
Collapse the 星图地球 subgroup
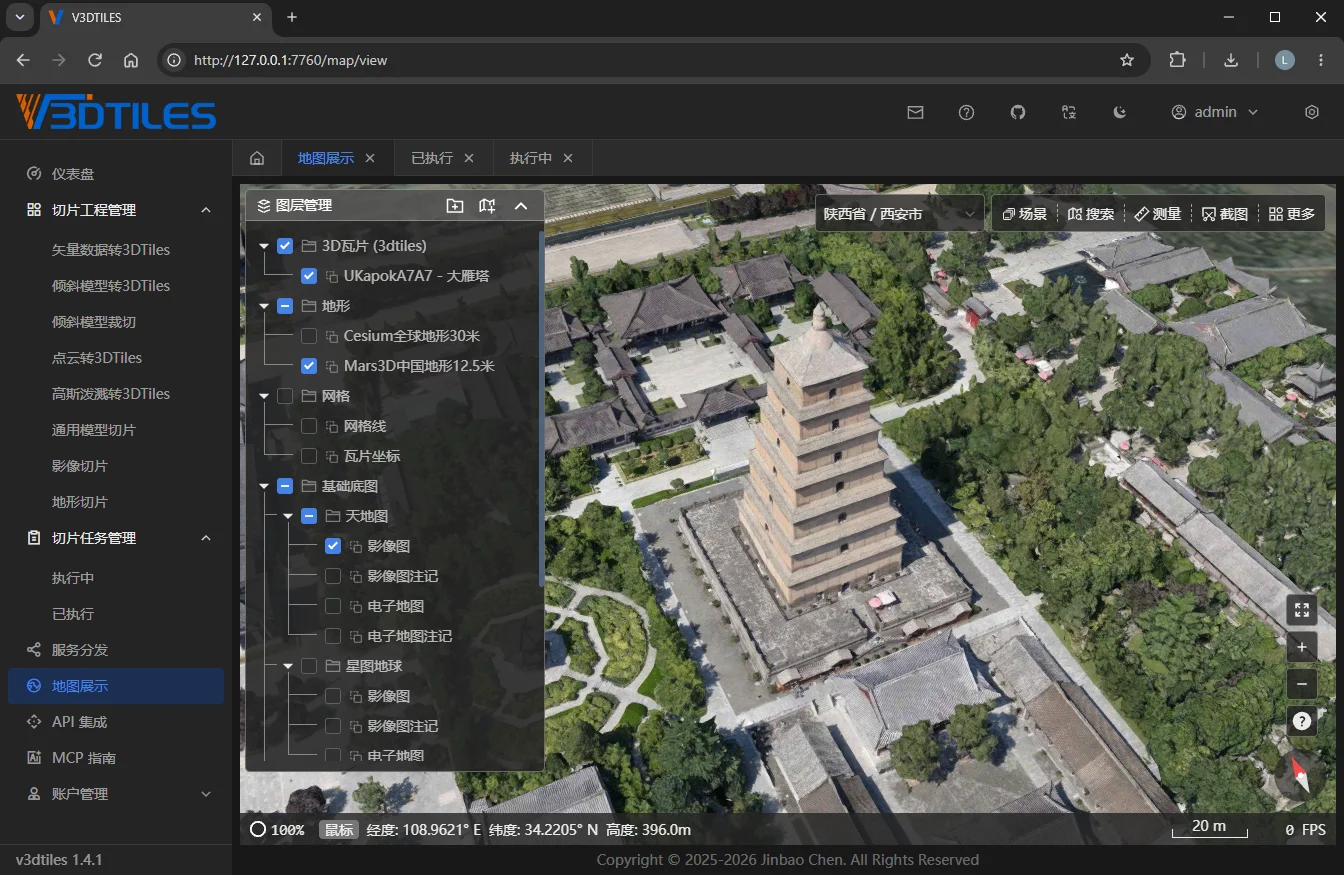288,666
